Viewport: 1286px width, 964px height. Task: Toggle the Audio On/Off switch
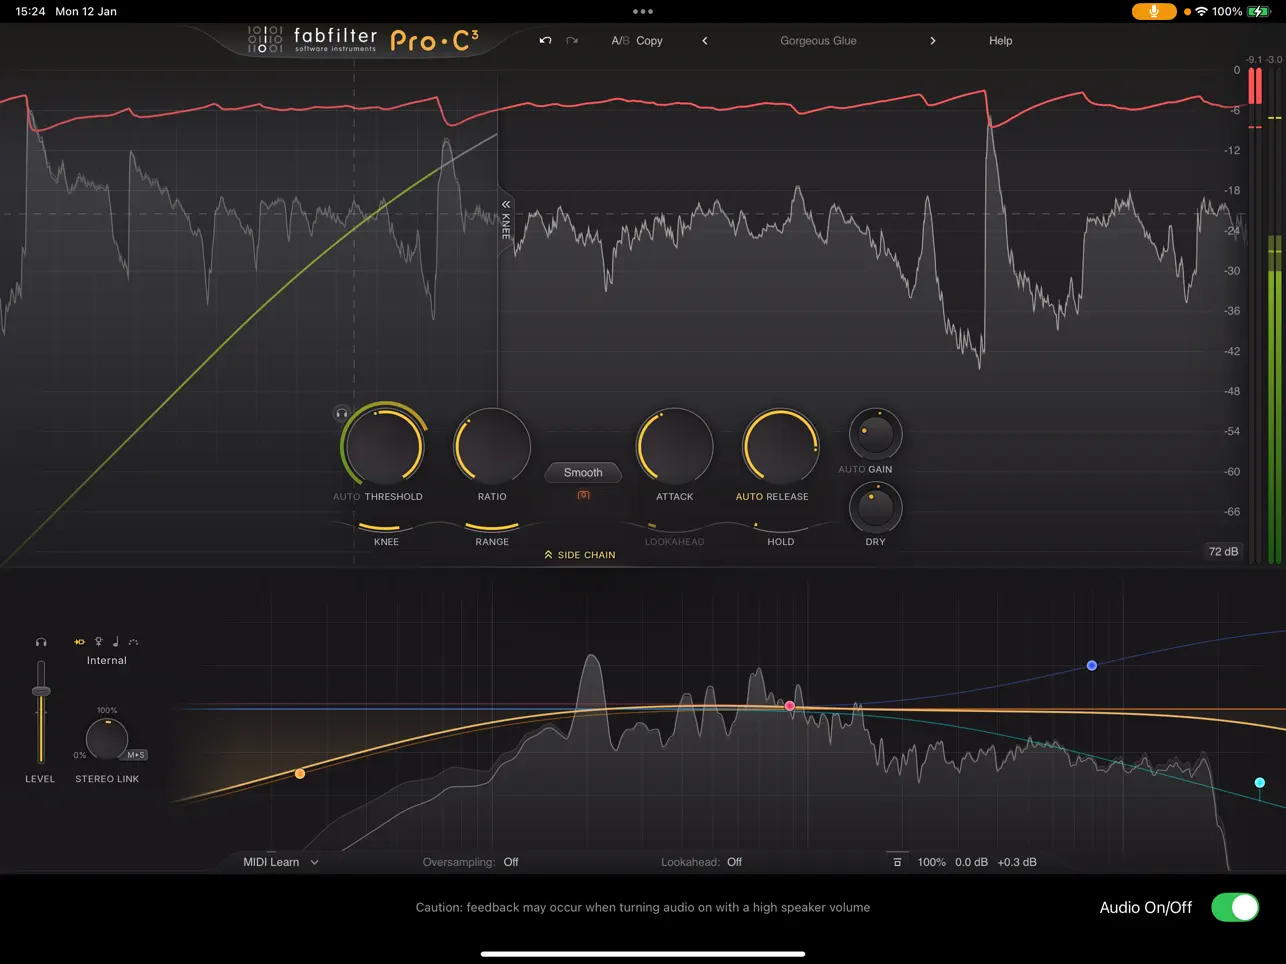point(1234,907)
